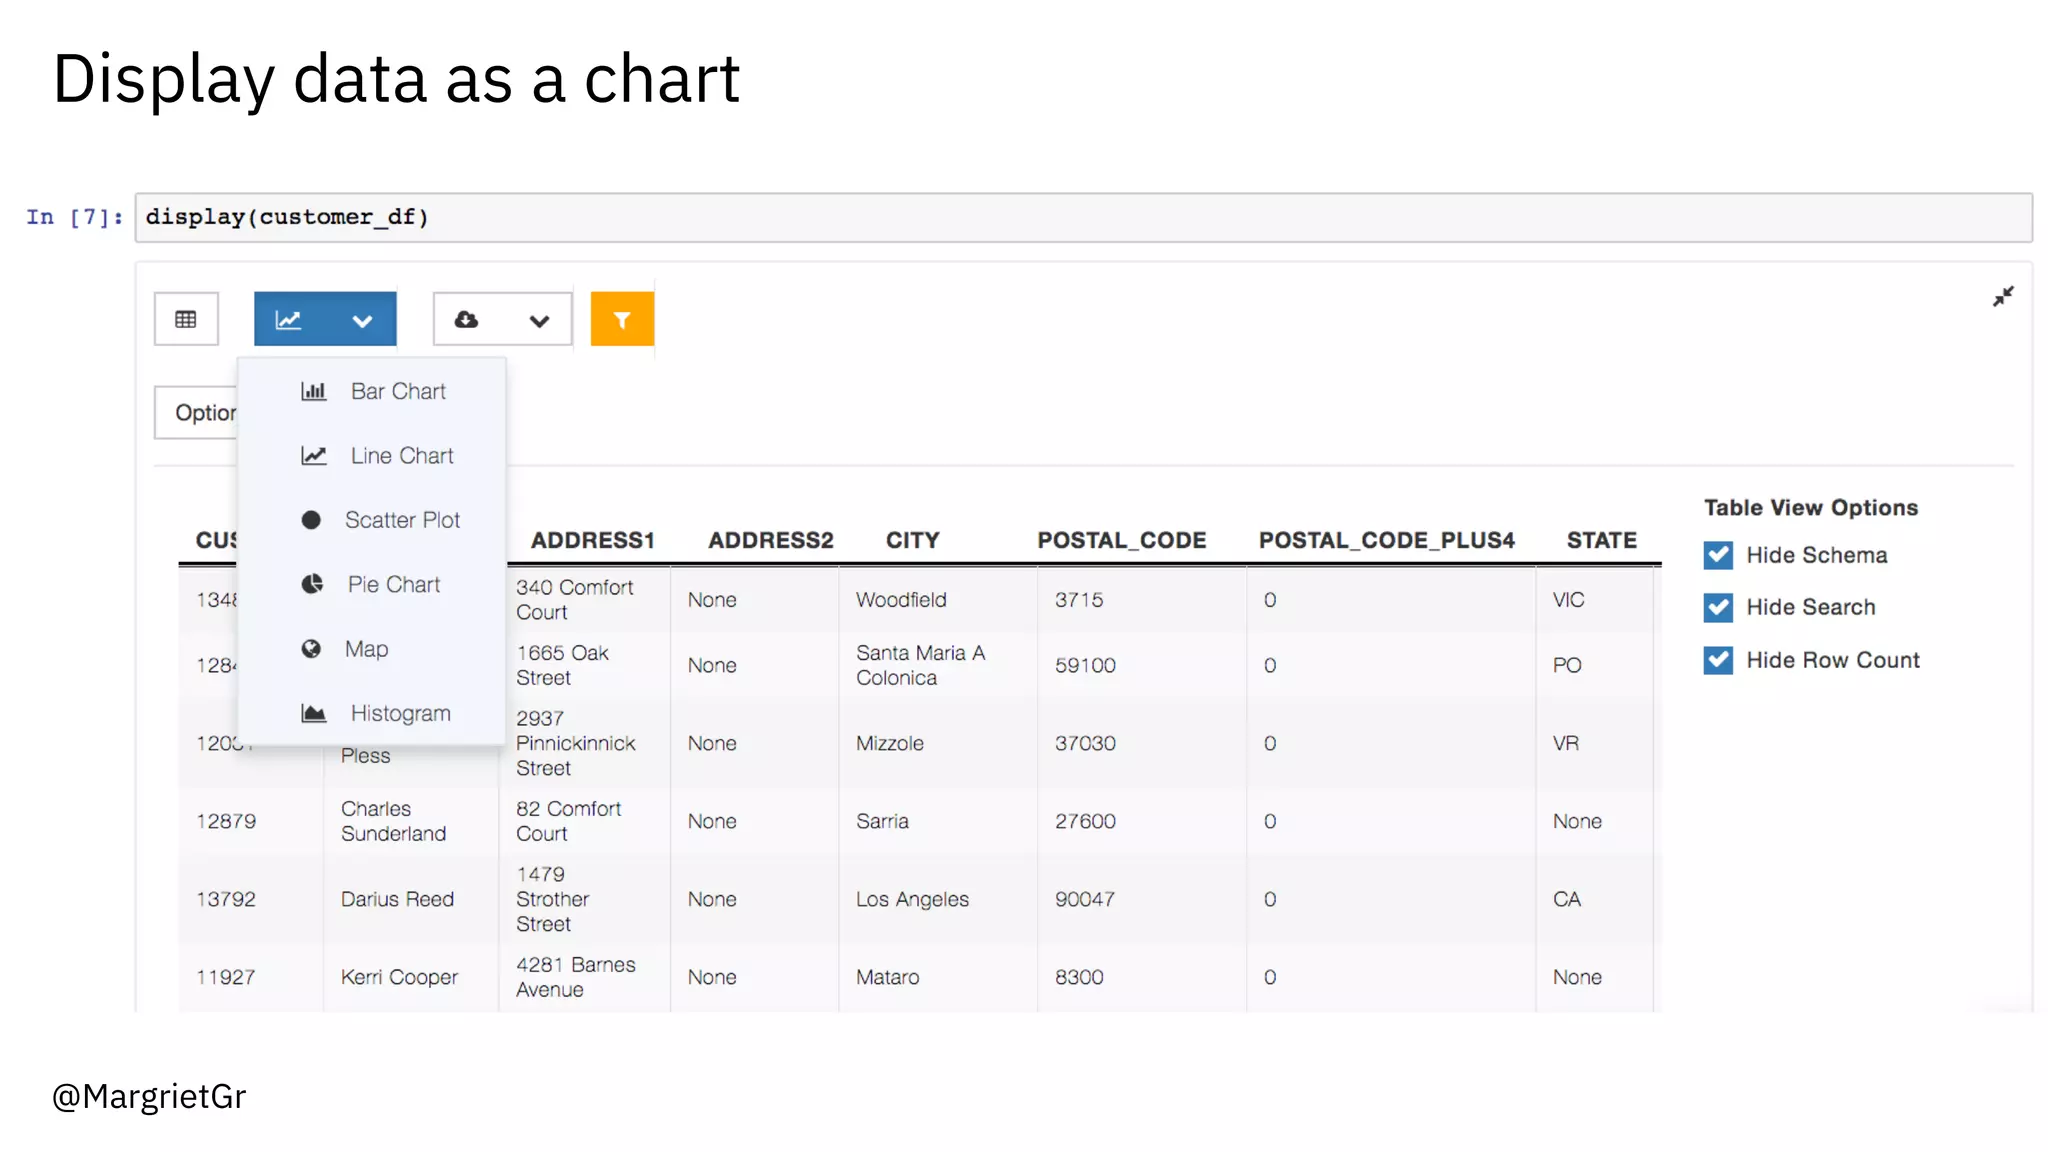This screenshot has height=1152, width=2048.
Task: Click the Bar Chart icon
Action: click(x=314, y=391)
